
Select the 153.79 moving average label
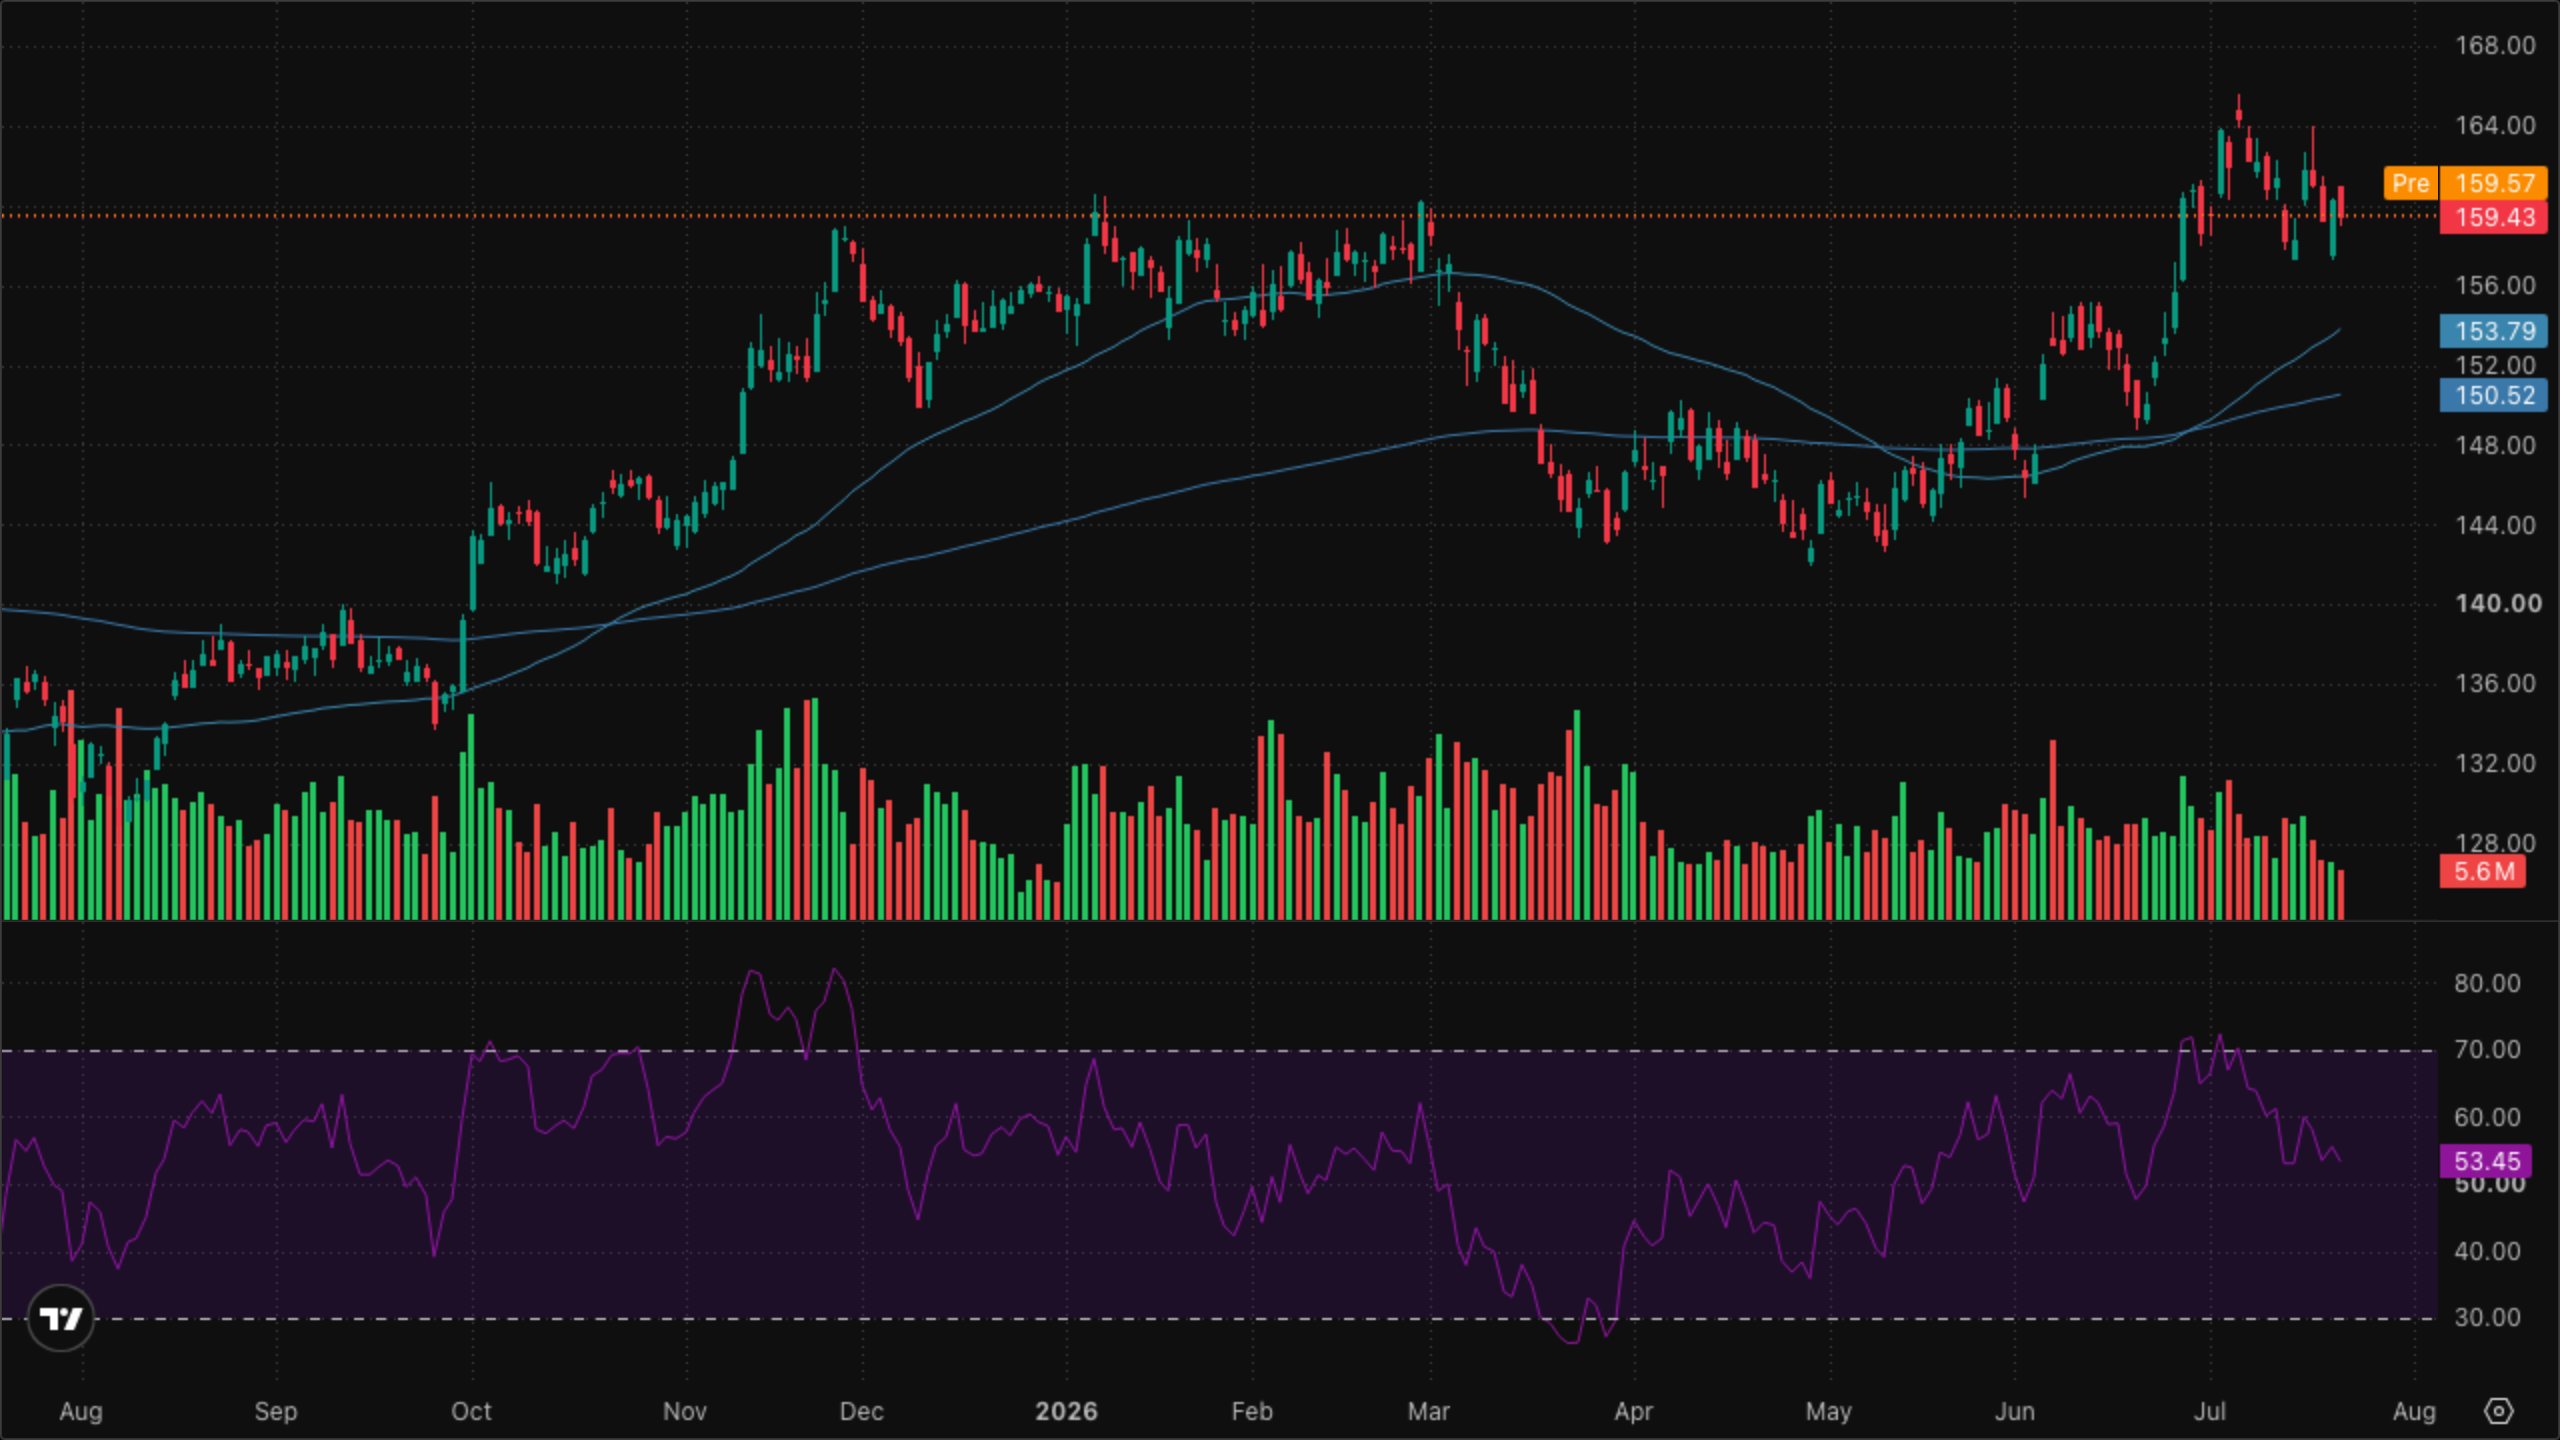point(2494,331)
